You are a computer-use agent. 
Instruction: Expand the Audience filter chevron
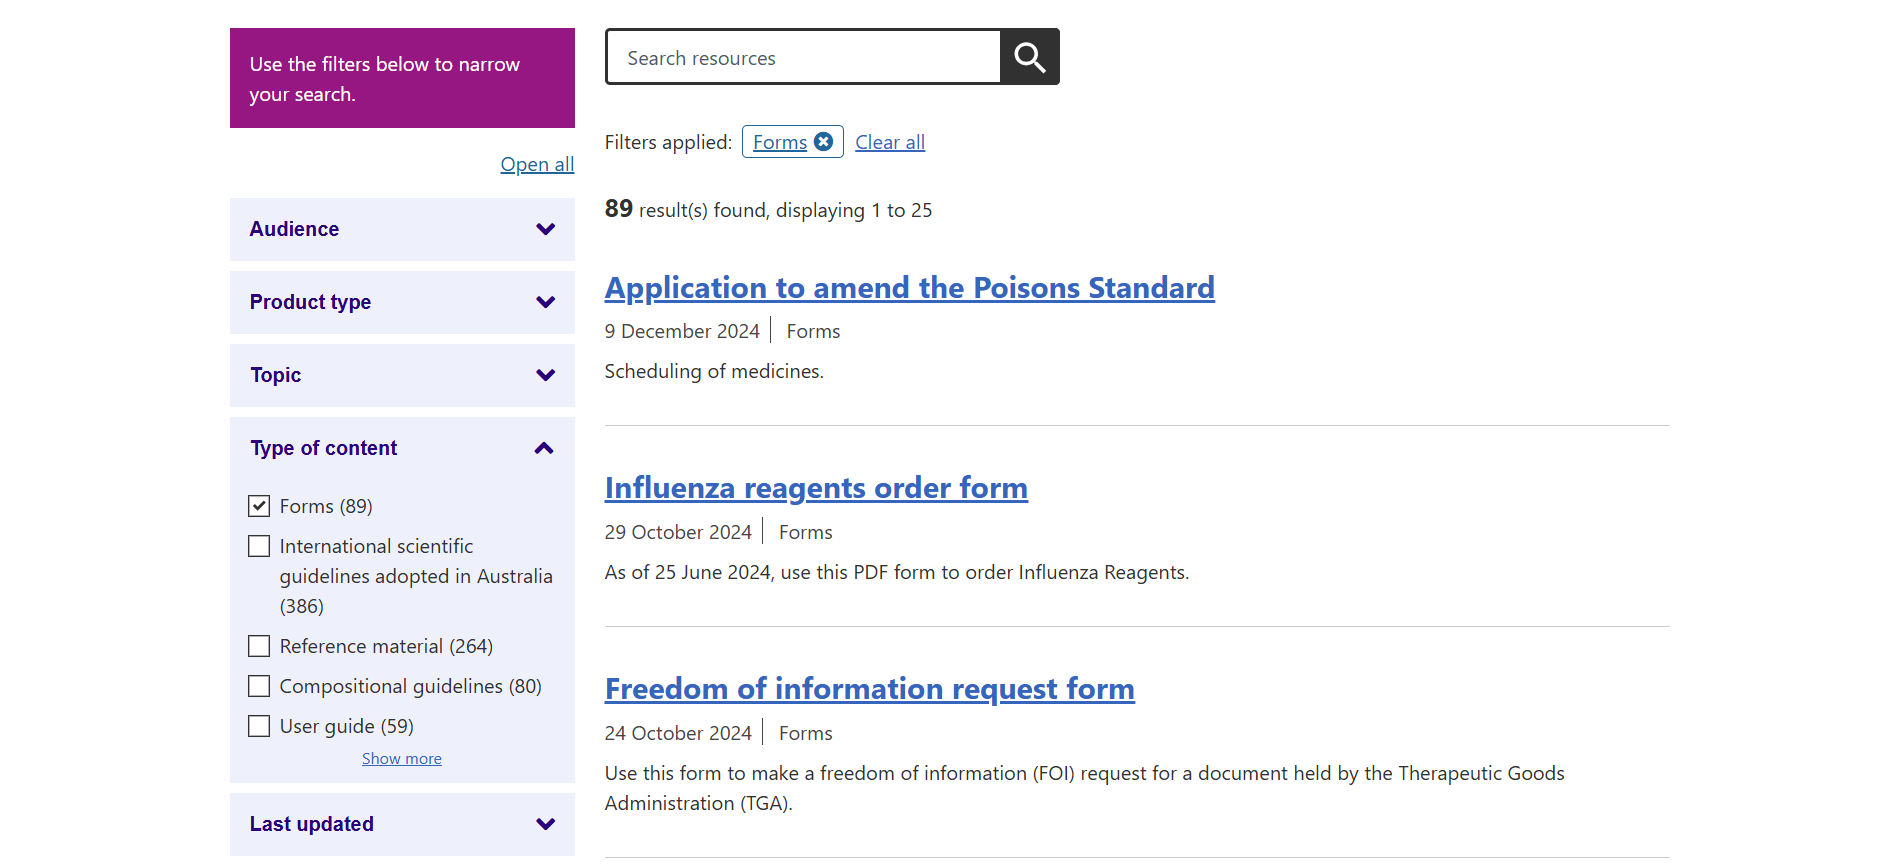click(545, 229)
